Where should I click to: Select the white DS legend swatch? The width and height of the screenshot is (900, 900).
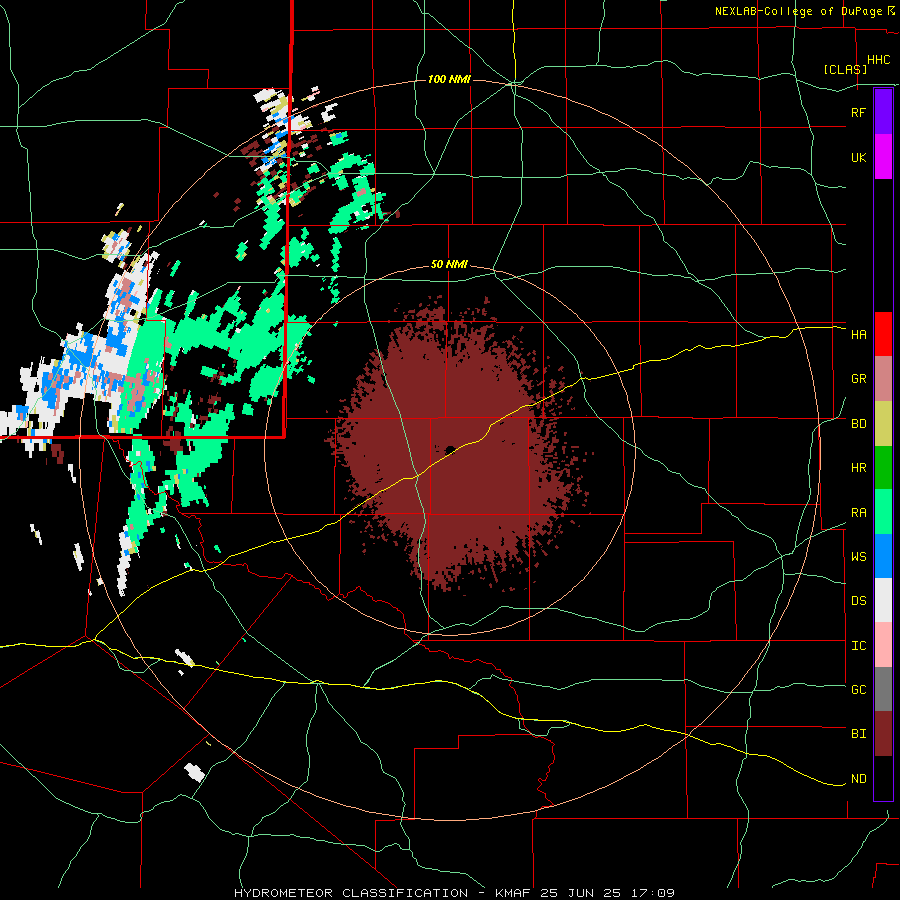883,600
